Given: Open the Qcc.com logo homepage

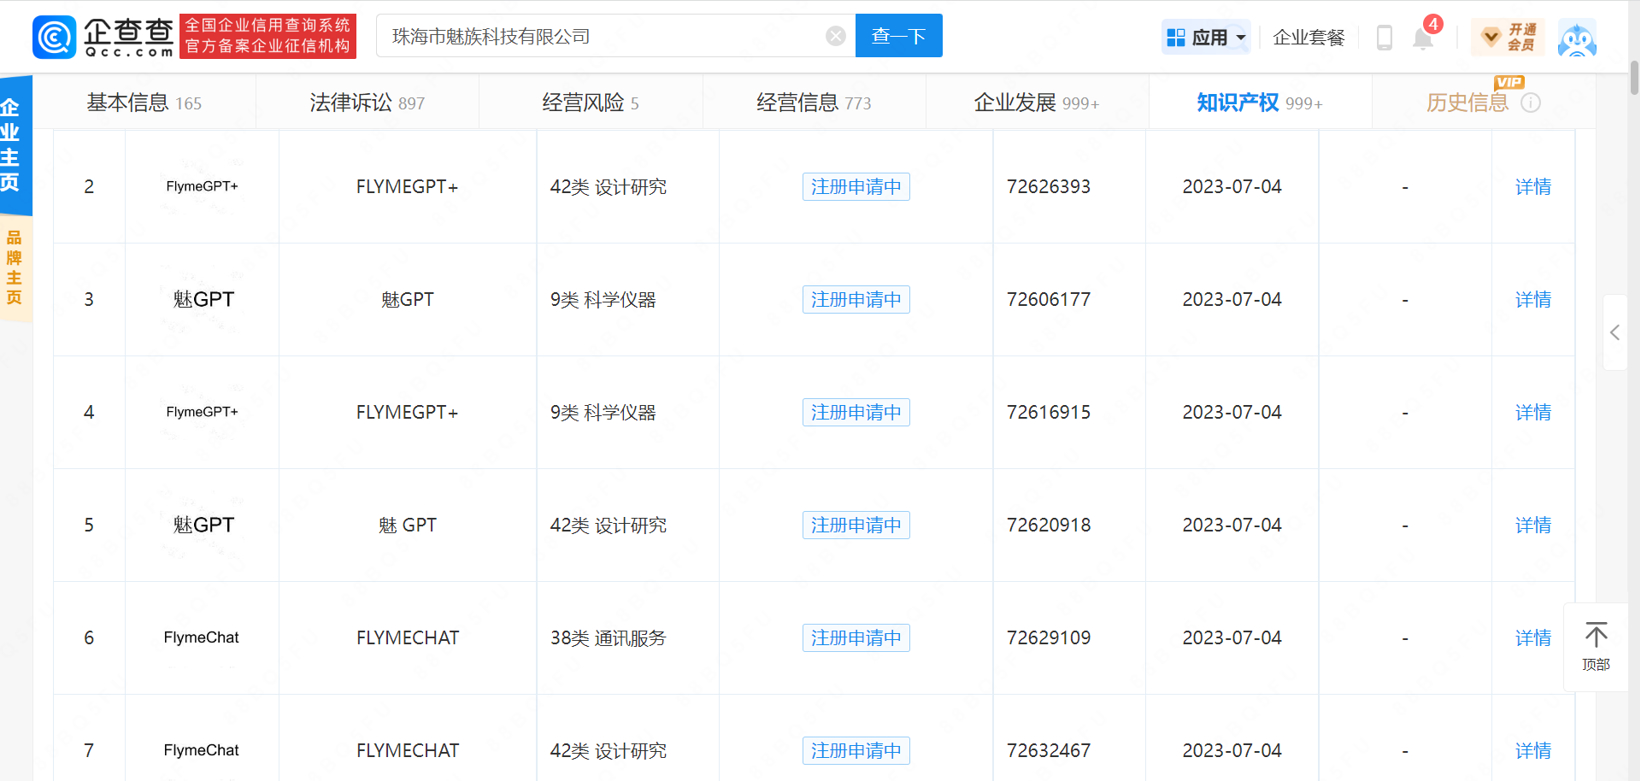Looking at the screenshot, I should point(104,37).
